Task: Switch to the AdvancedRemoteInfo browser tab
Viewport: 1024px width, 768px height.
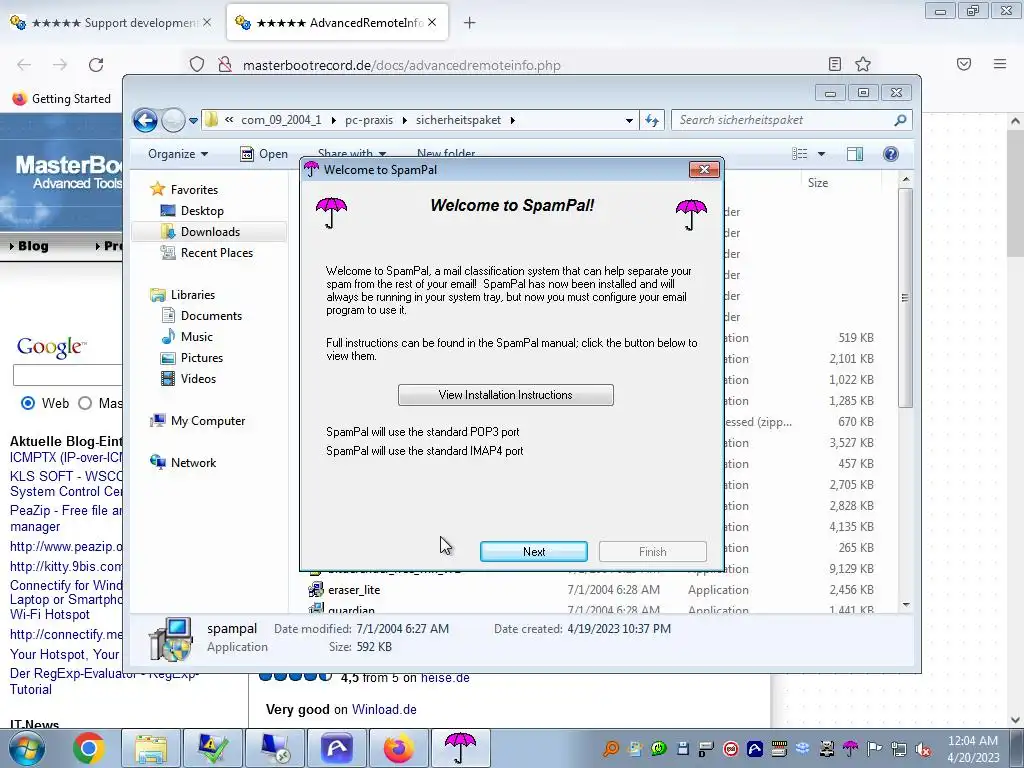Action: click(x=337, y=23)
